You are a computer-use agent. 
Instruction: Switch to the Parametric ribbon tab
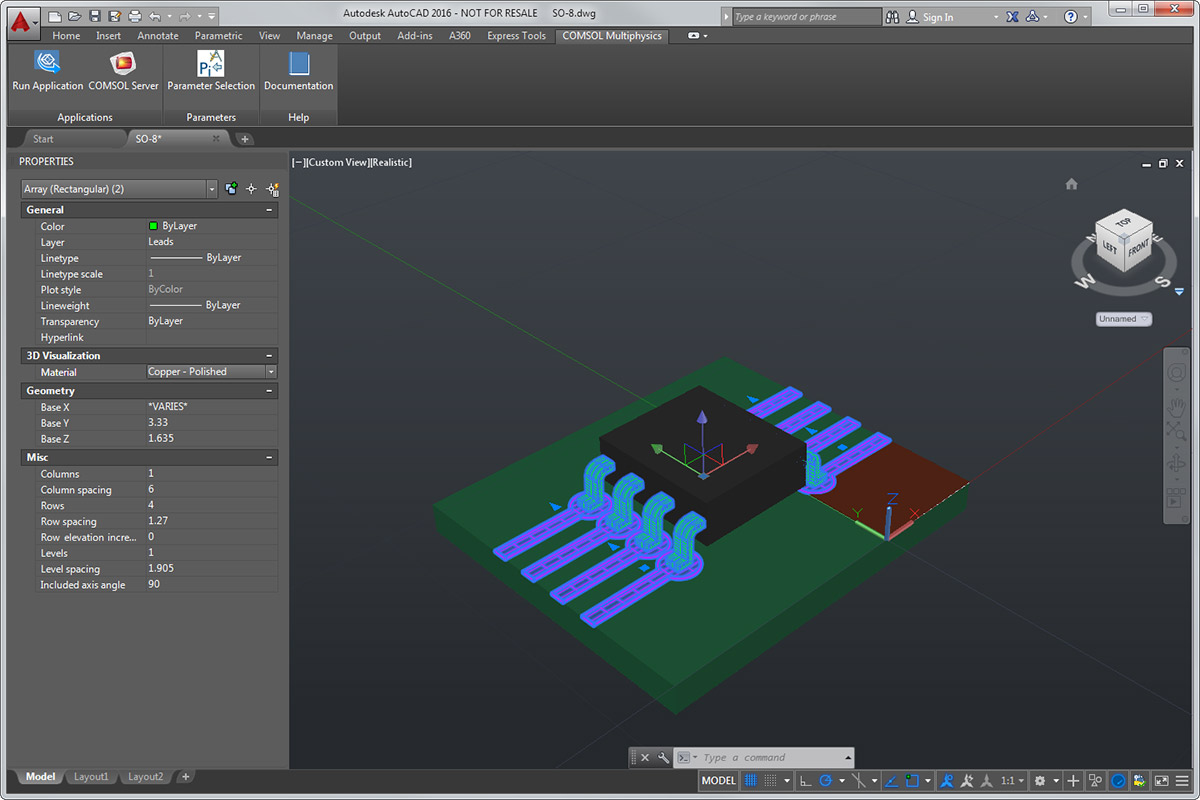tap(218, 36)
